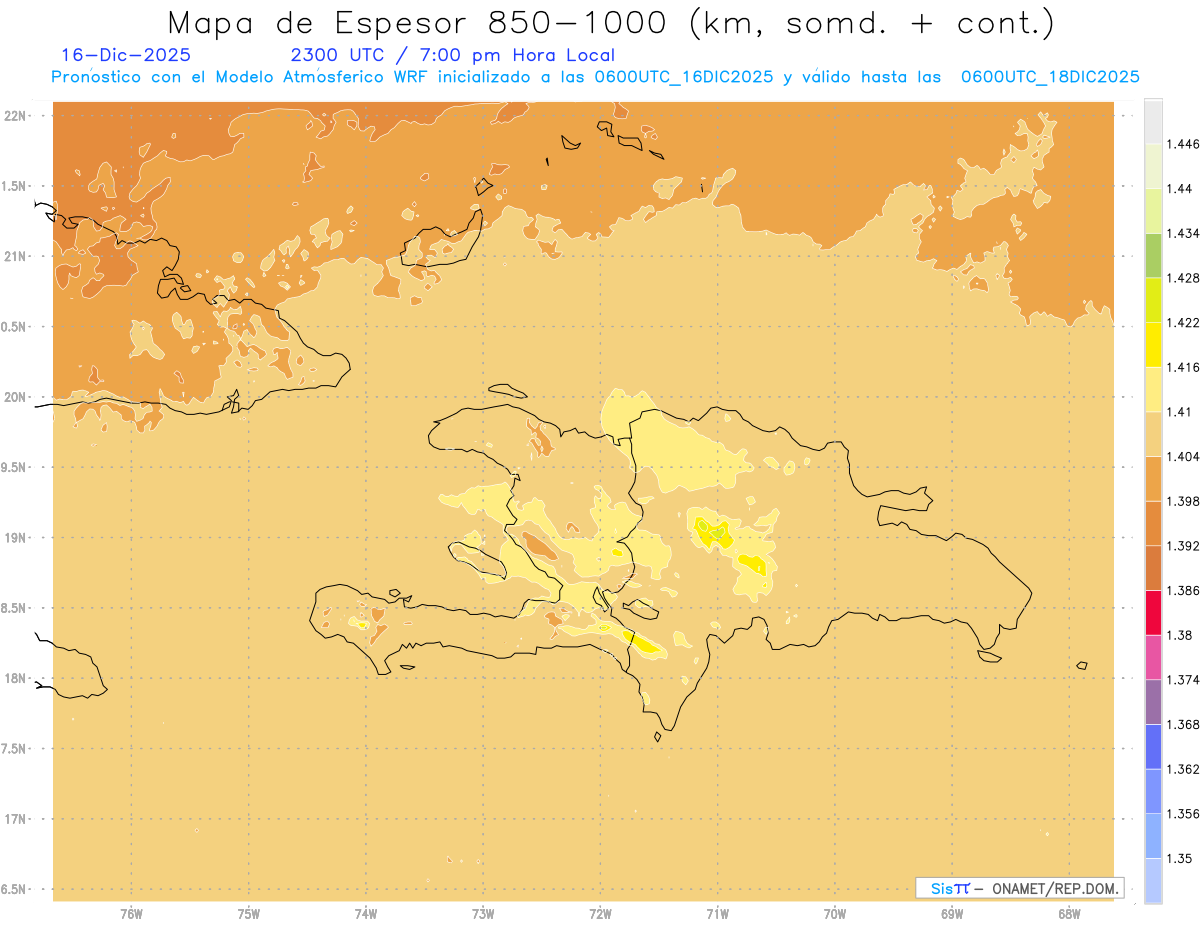Screen dimensions: 1200x927
Task: Click the '1.368' colorbar value
Action: (1181, 725)
